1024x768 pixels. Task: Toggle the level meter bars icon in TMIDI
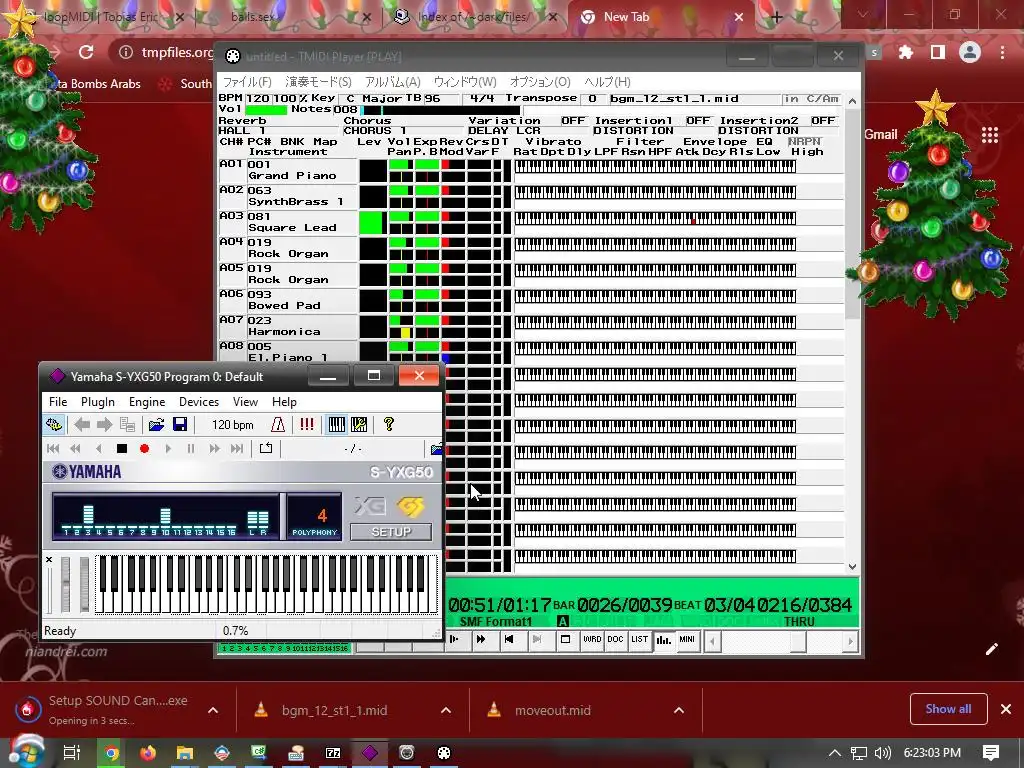click(x=664, y=639)
